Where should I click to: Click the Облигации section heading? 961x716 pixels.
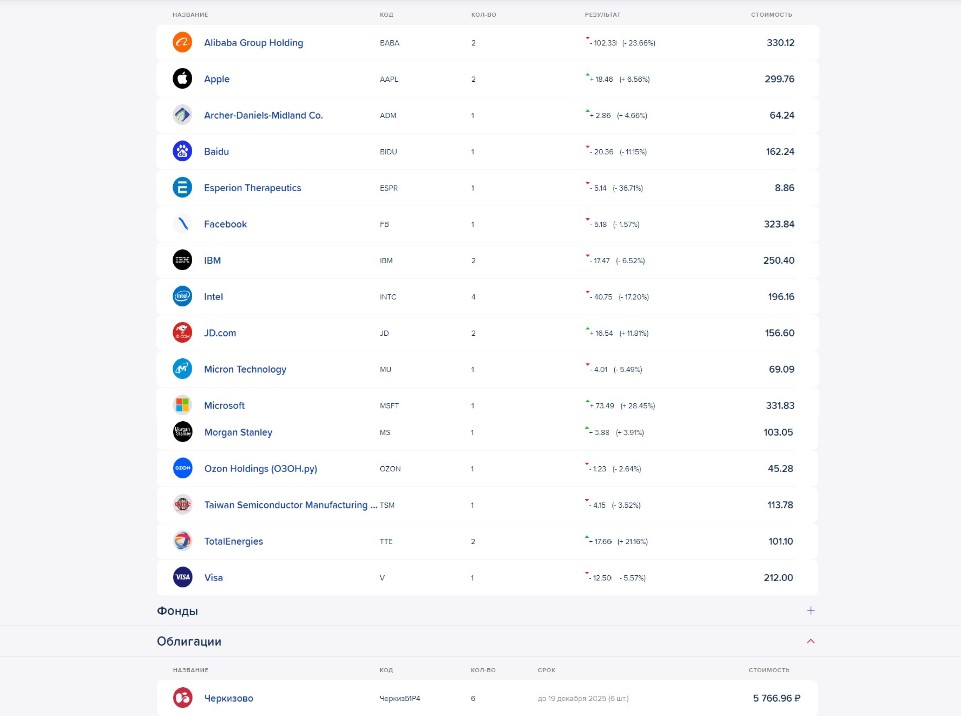pos(189,641)
